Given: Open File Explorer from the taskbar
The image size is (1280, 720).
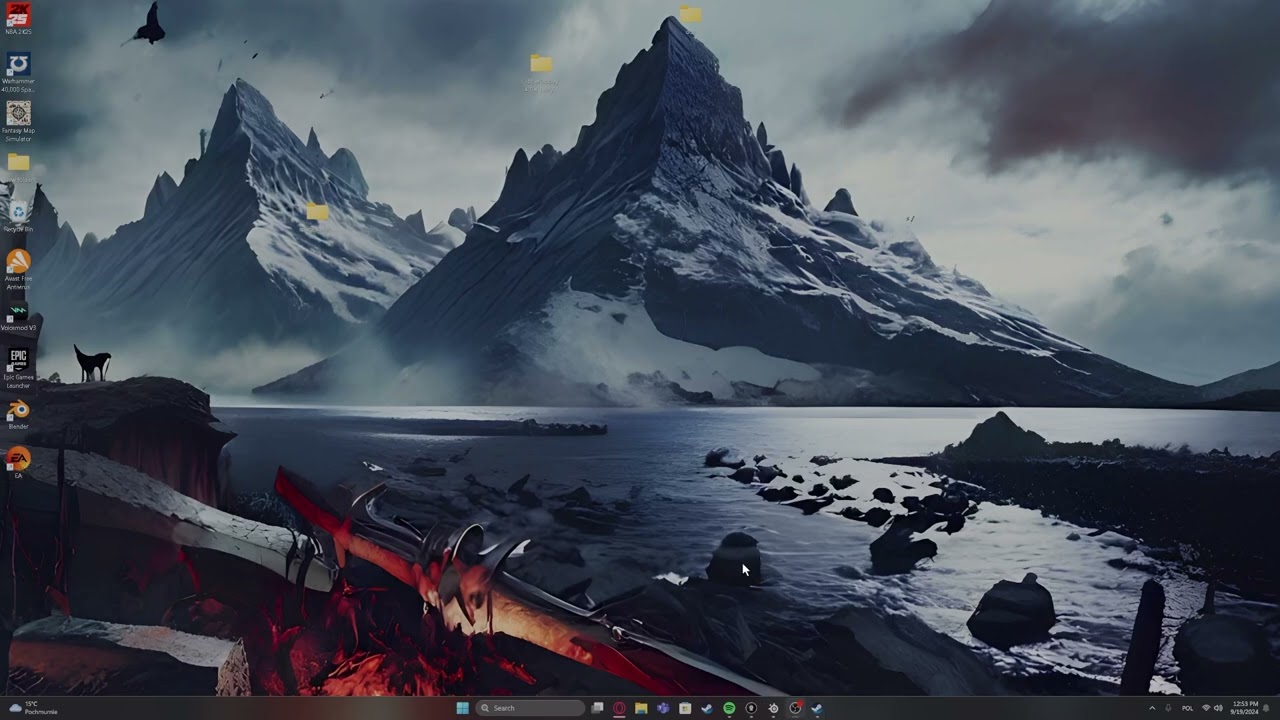Looking at the screenshot, I should (x=641, y=708).
